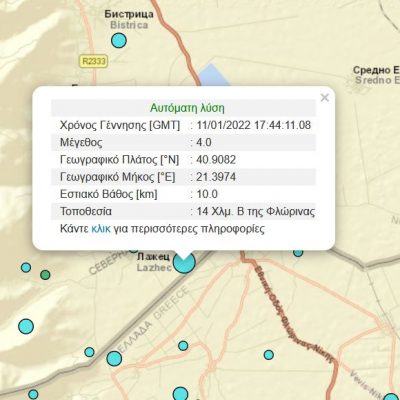Viewport: 400px width, 400px height.
Task: Select the location row 14 Χλμ. Β της Φλώρινας
Action: pyautogui.click(x=183, y=211)
